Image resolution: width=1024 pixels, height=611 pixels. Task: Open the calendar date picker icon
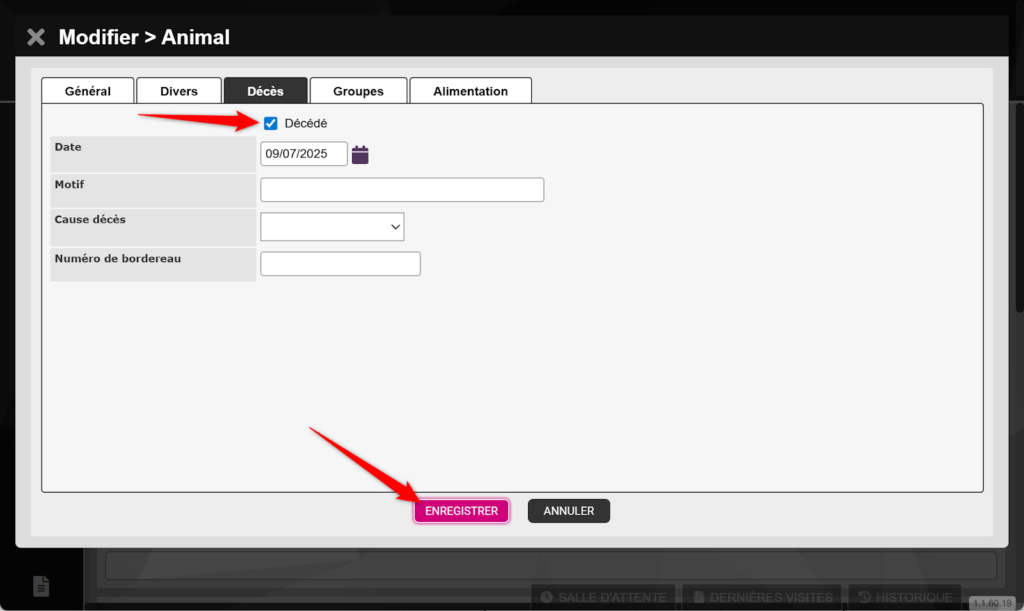click(360, 154)
